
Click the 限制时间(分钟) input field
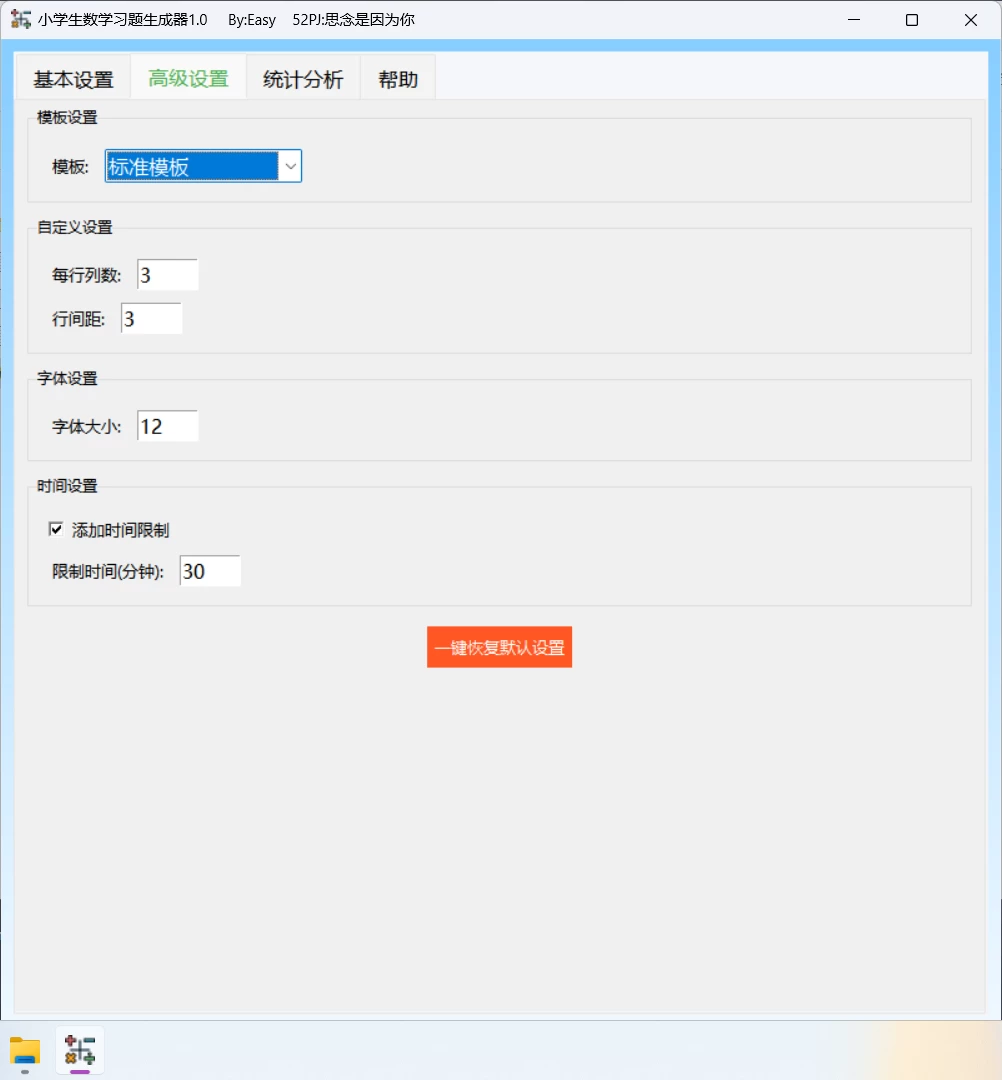pyautogui.click(x=210, y=570)
